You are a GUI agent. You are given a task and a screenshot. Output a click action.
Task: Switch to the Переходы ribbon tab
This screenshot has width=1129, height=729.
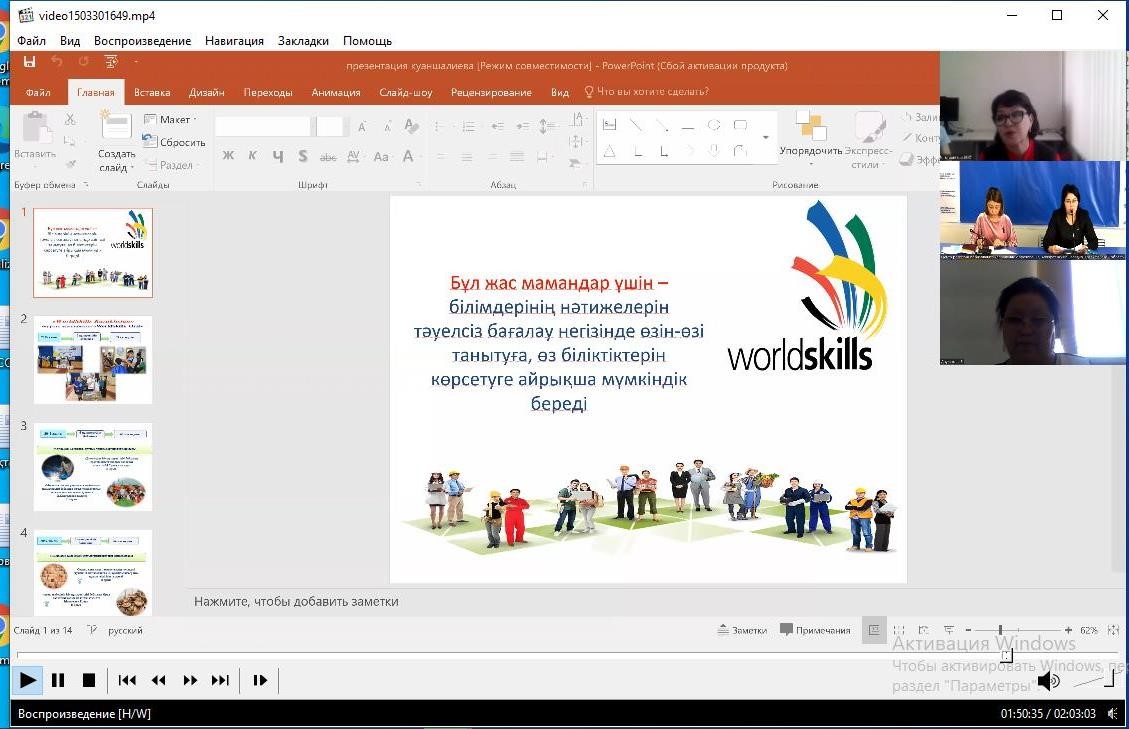tap(268, 92)
